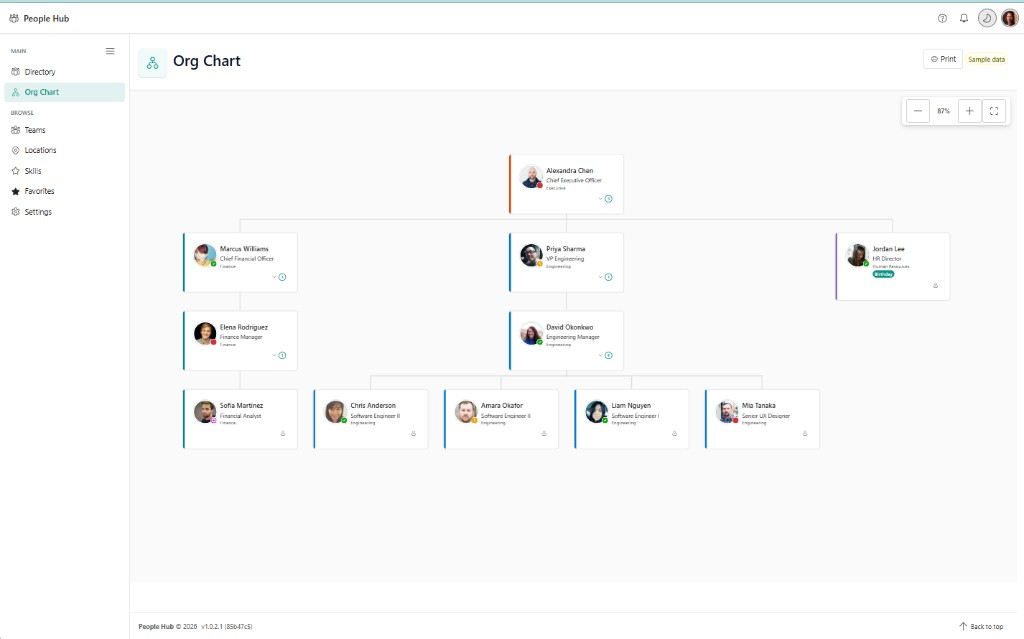Image resolution: width=1024 pixels, height=639 pixels.
Task: Open the help question mark icon
Action: coord(942,18)
